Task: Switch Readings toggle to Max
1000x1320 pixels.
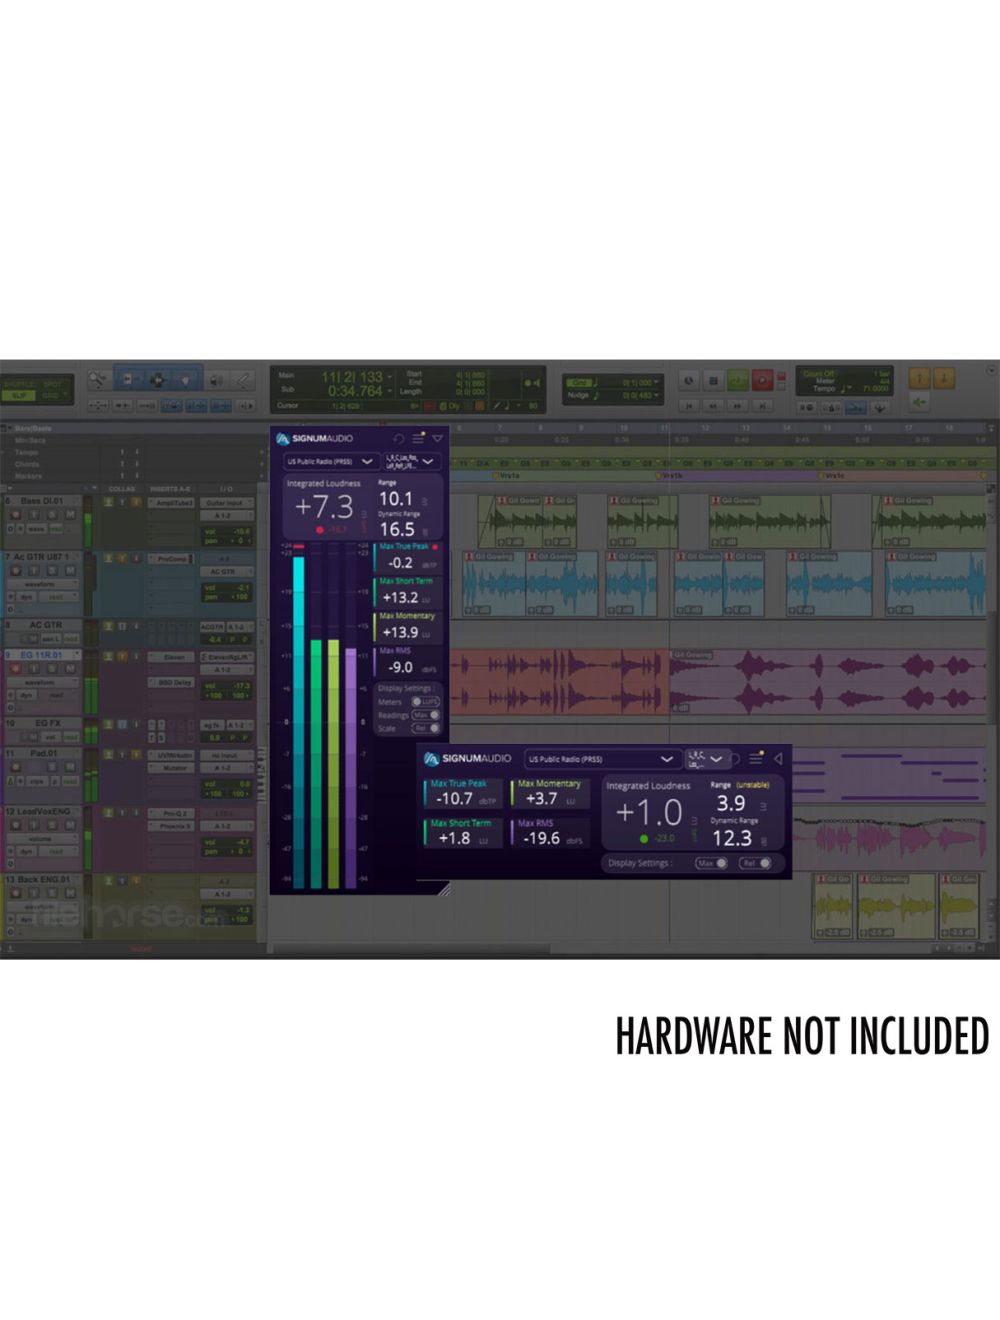Action: tap(424, 714)
